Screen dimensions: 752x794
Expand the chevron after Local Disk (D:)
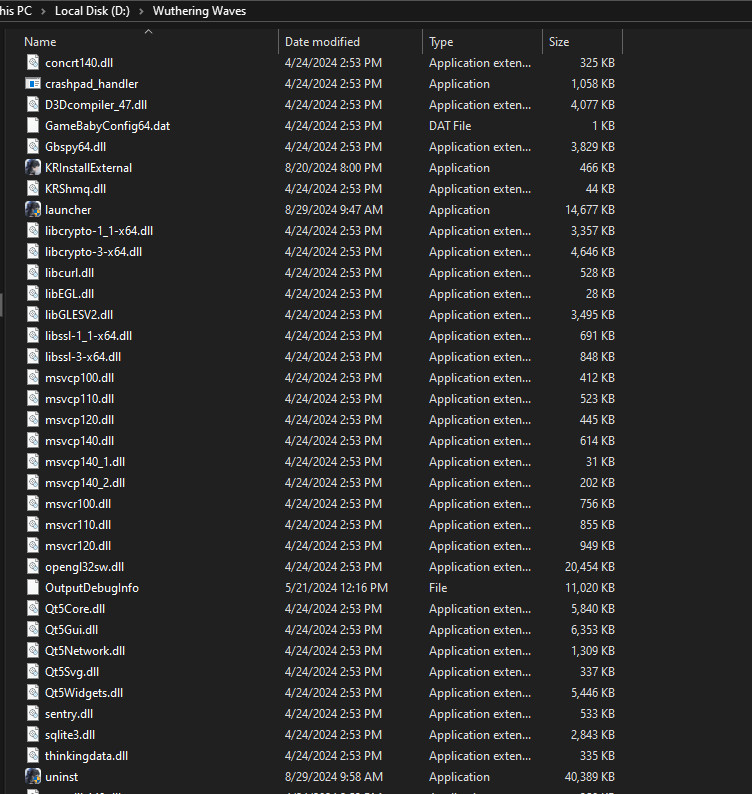coord(140,11)
